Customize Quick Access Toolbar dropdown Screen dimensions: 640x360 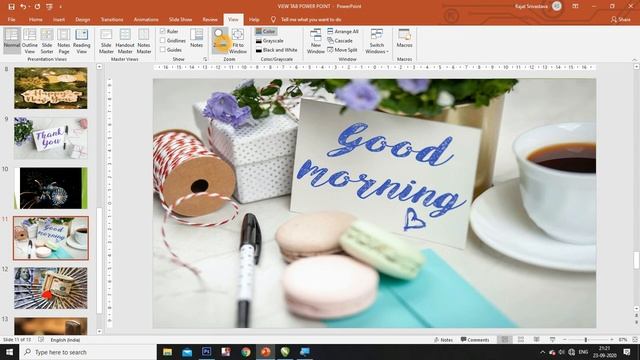tap(61, 7)
